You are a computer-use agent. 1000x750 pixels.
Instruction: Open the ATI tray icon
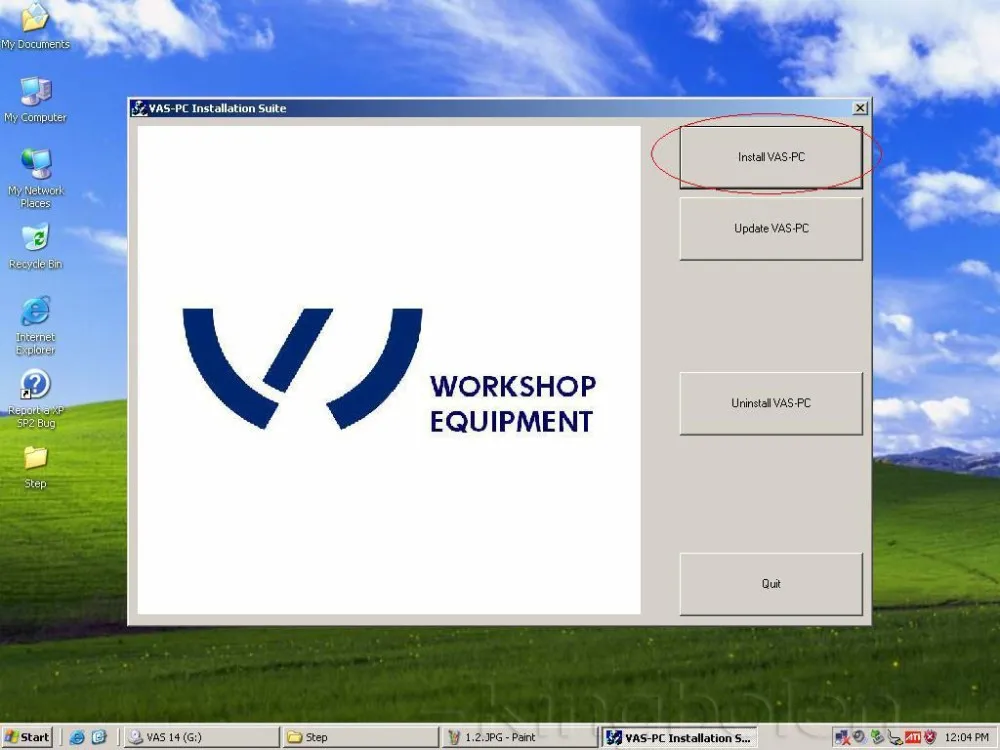click(x=913, y=738)
